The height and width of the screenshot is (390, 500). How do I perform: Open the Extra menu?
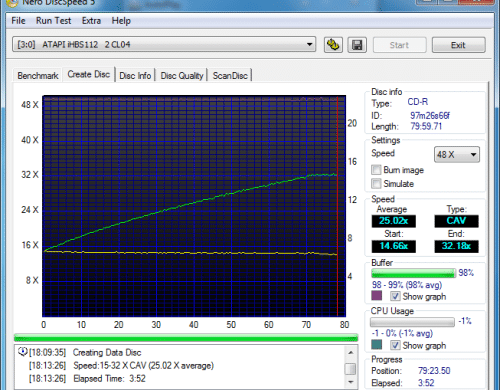click(x=91, y=21)
